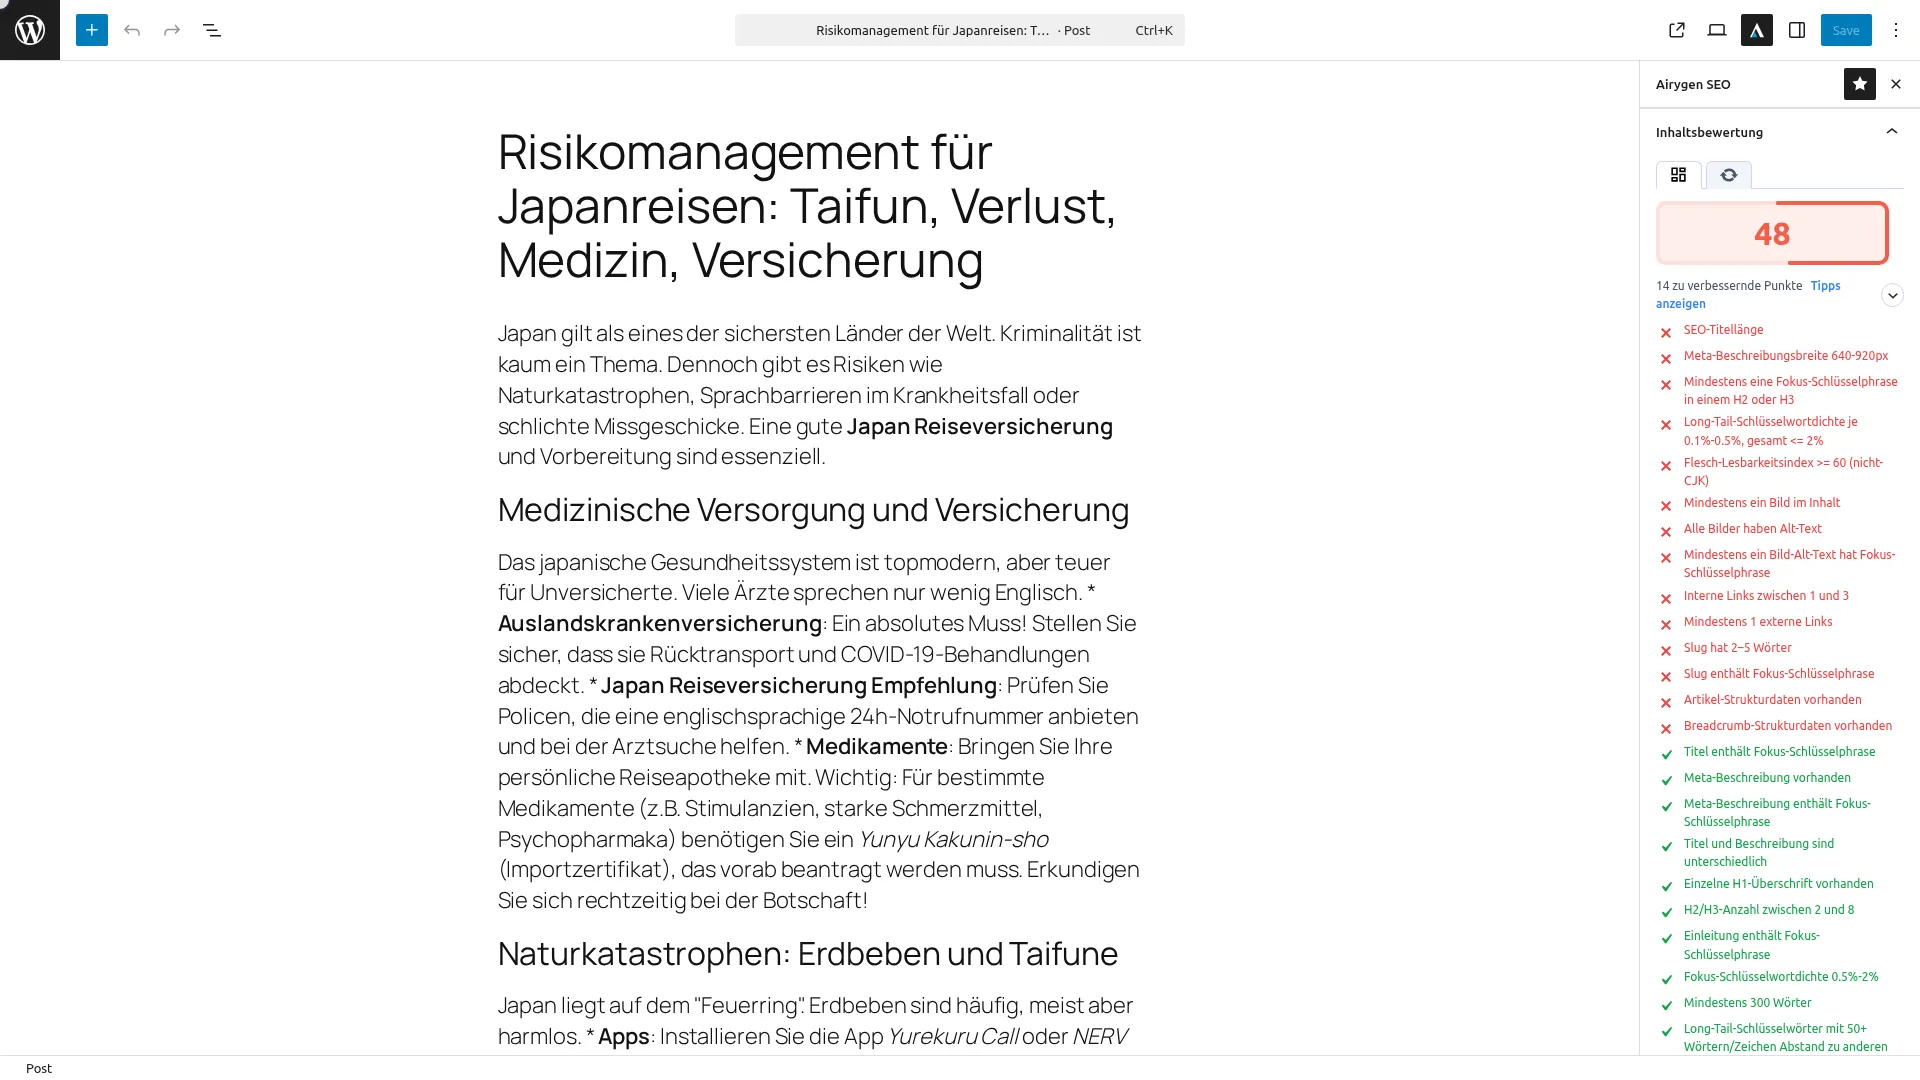
Task: Select the grid overview tab in Inhaltsbewertung
Action: coord(1679,175)
